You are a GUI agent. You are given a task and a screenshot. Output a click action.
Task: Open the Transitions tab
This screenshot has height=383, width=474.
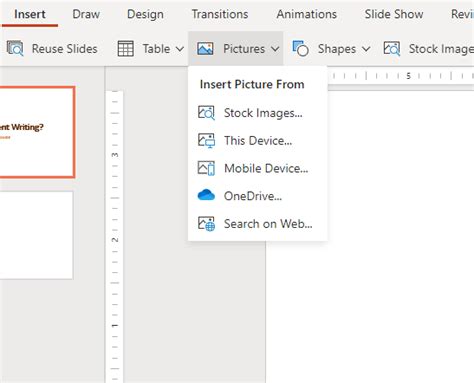(x=220, y=14)
